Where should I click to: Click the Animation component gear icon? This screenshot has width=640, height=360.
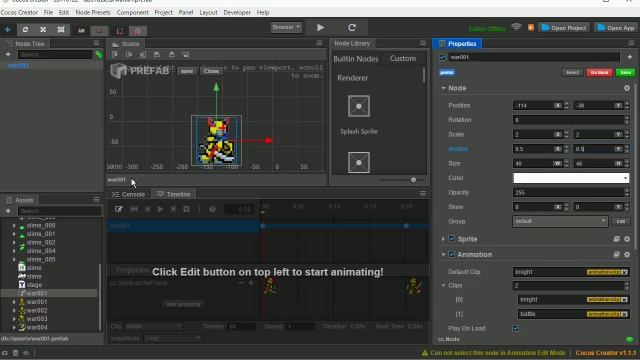(x=627, y=254)
